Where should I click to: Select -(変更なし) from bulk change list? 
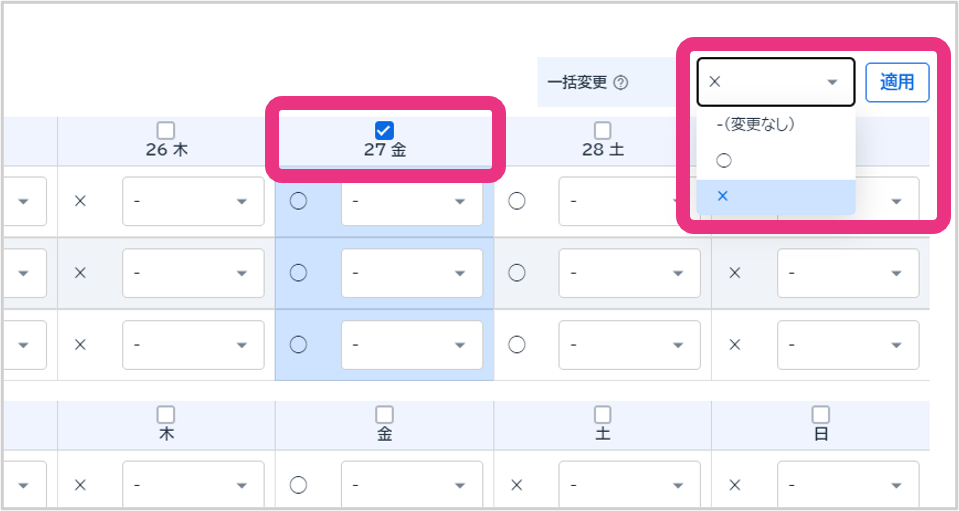[x=755, y=124]
